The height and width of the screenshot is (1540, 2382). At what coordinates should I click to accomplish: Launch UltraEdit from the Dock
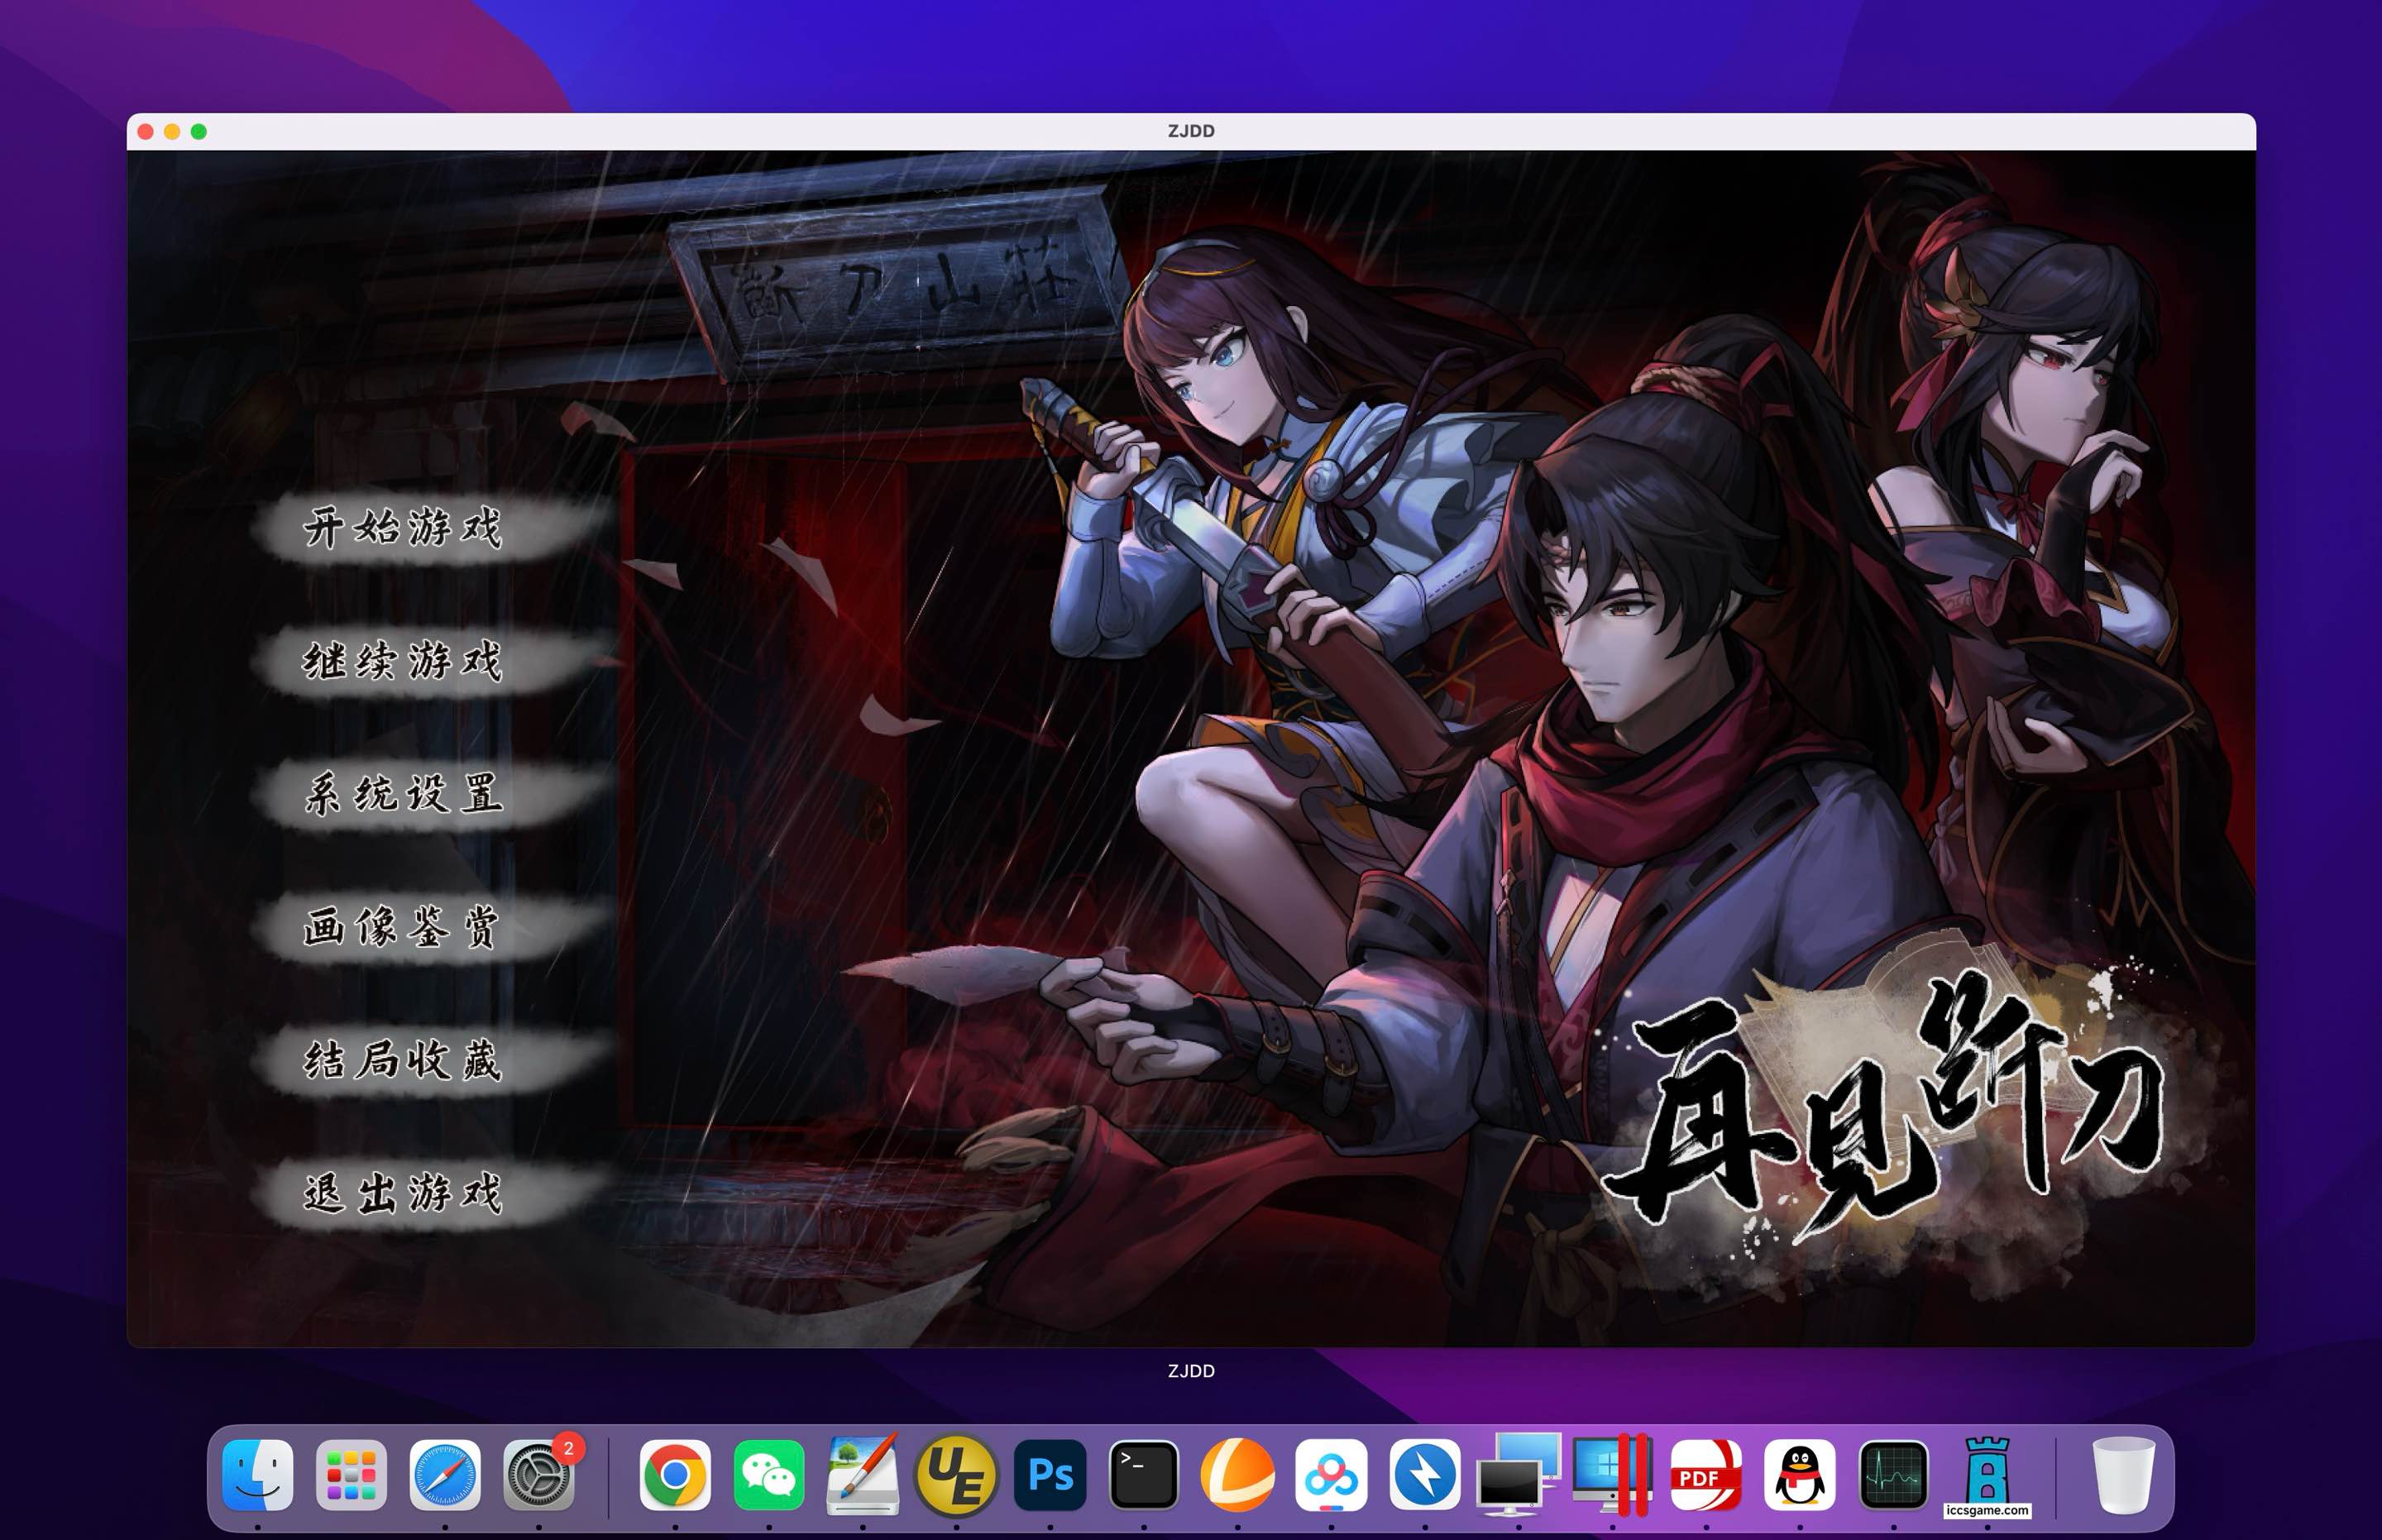click(956, 1475)
